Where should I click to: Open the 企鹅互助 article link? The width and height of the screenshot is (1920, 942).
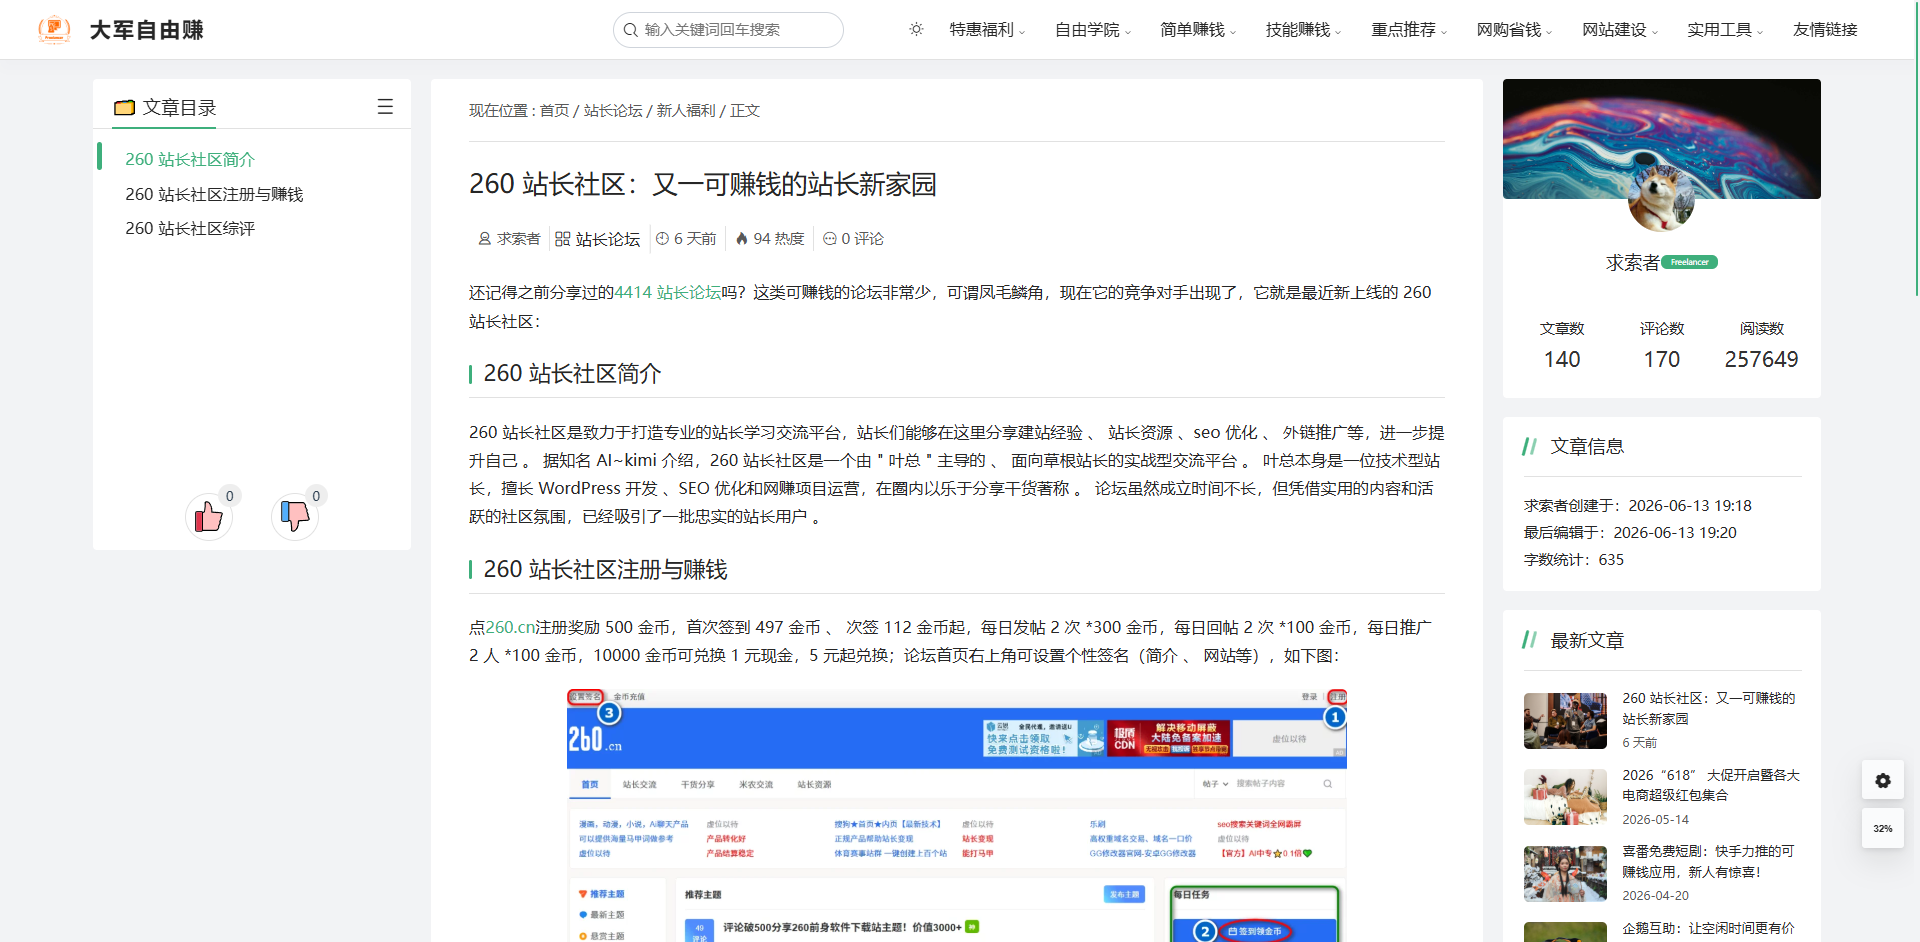pyautogui.click(x=1708, y=928)
